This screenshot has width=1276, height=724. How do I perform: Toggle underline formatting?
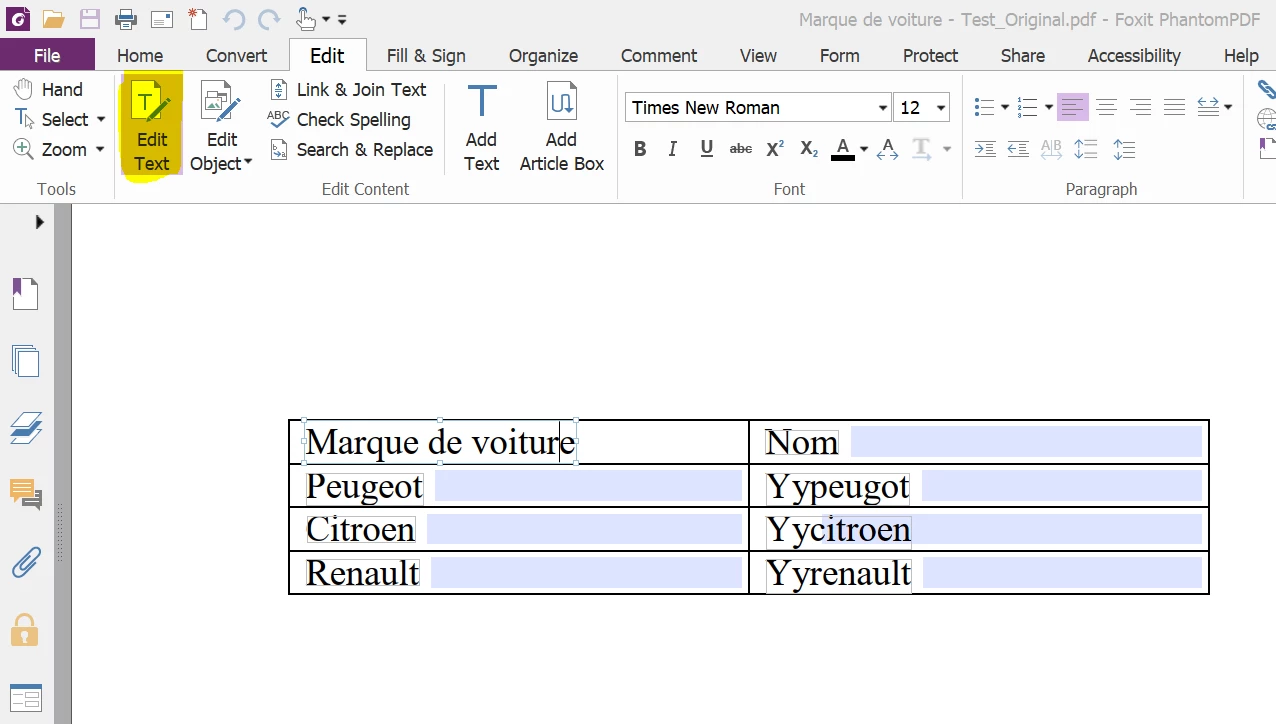tap(707, 149)
